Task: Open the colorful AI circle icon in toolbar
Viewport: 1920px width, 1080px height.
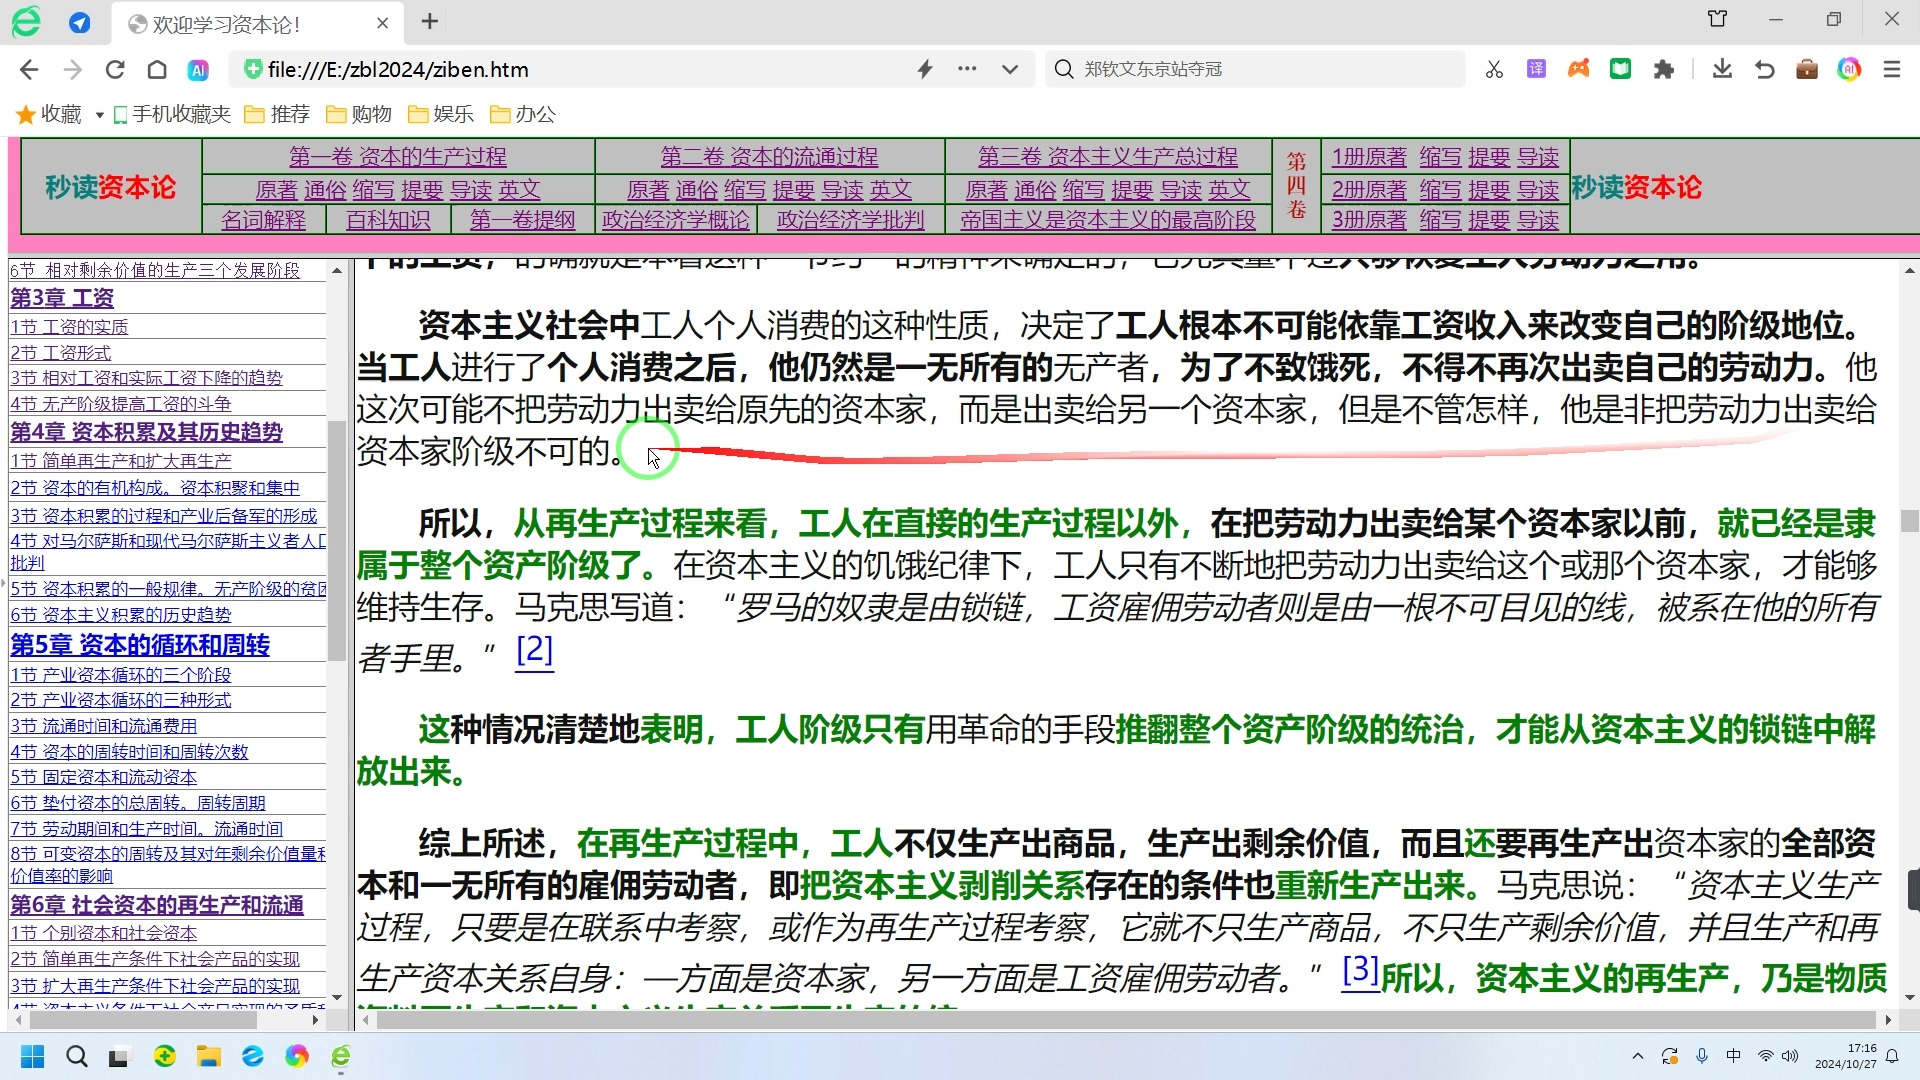Action: (1849, 69)
